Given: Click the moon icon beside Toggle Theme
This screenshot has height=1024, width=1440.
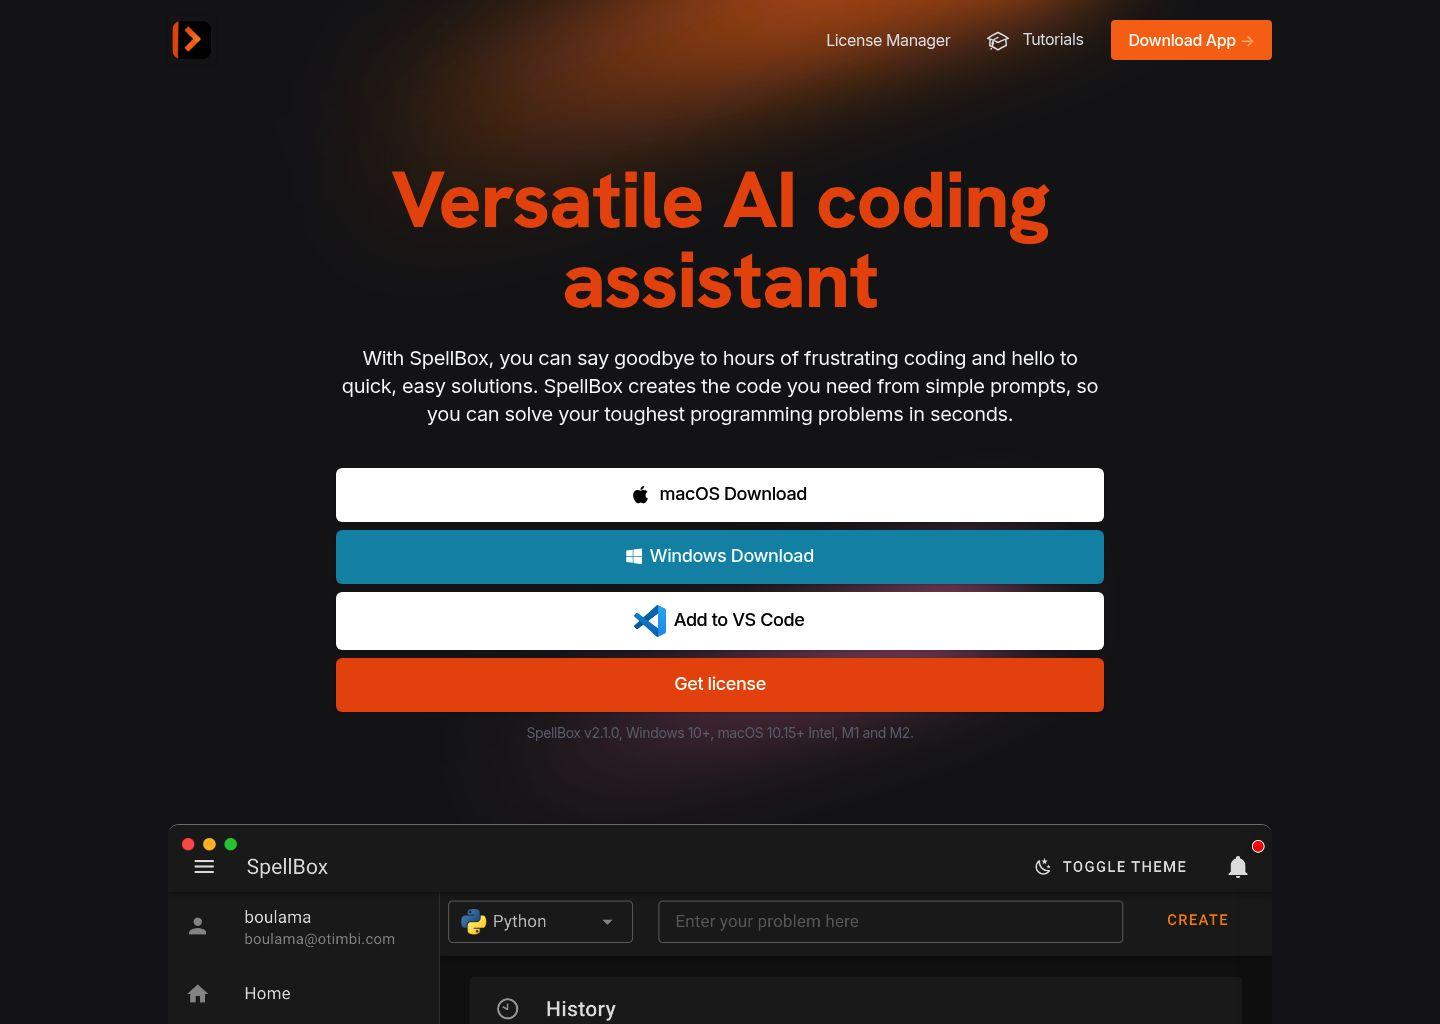Looking at the screenshot, I should click(1042, 867).
